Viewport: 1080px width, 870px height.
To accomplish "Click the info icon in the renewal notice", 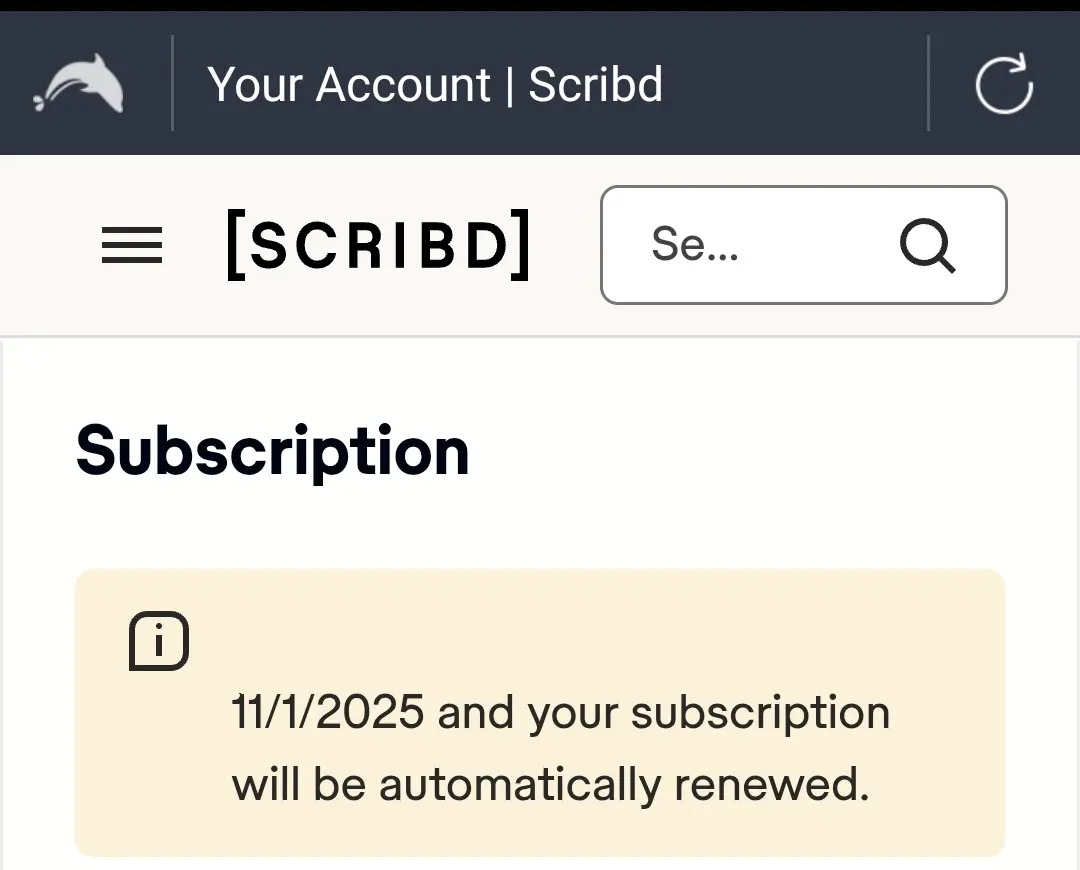I will point(159,641).
